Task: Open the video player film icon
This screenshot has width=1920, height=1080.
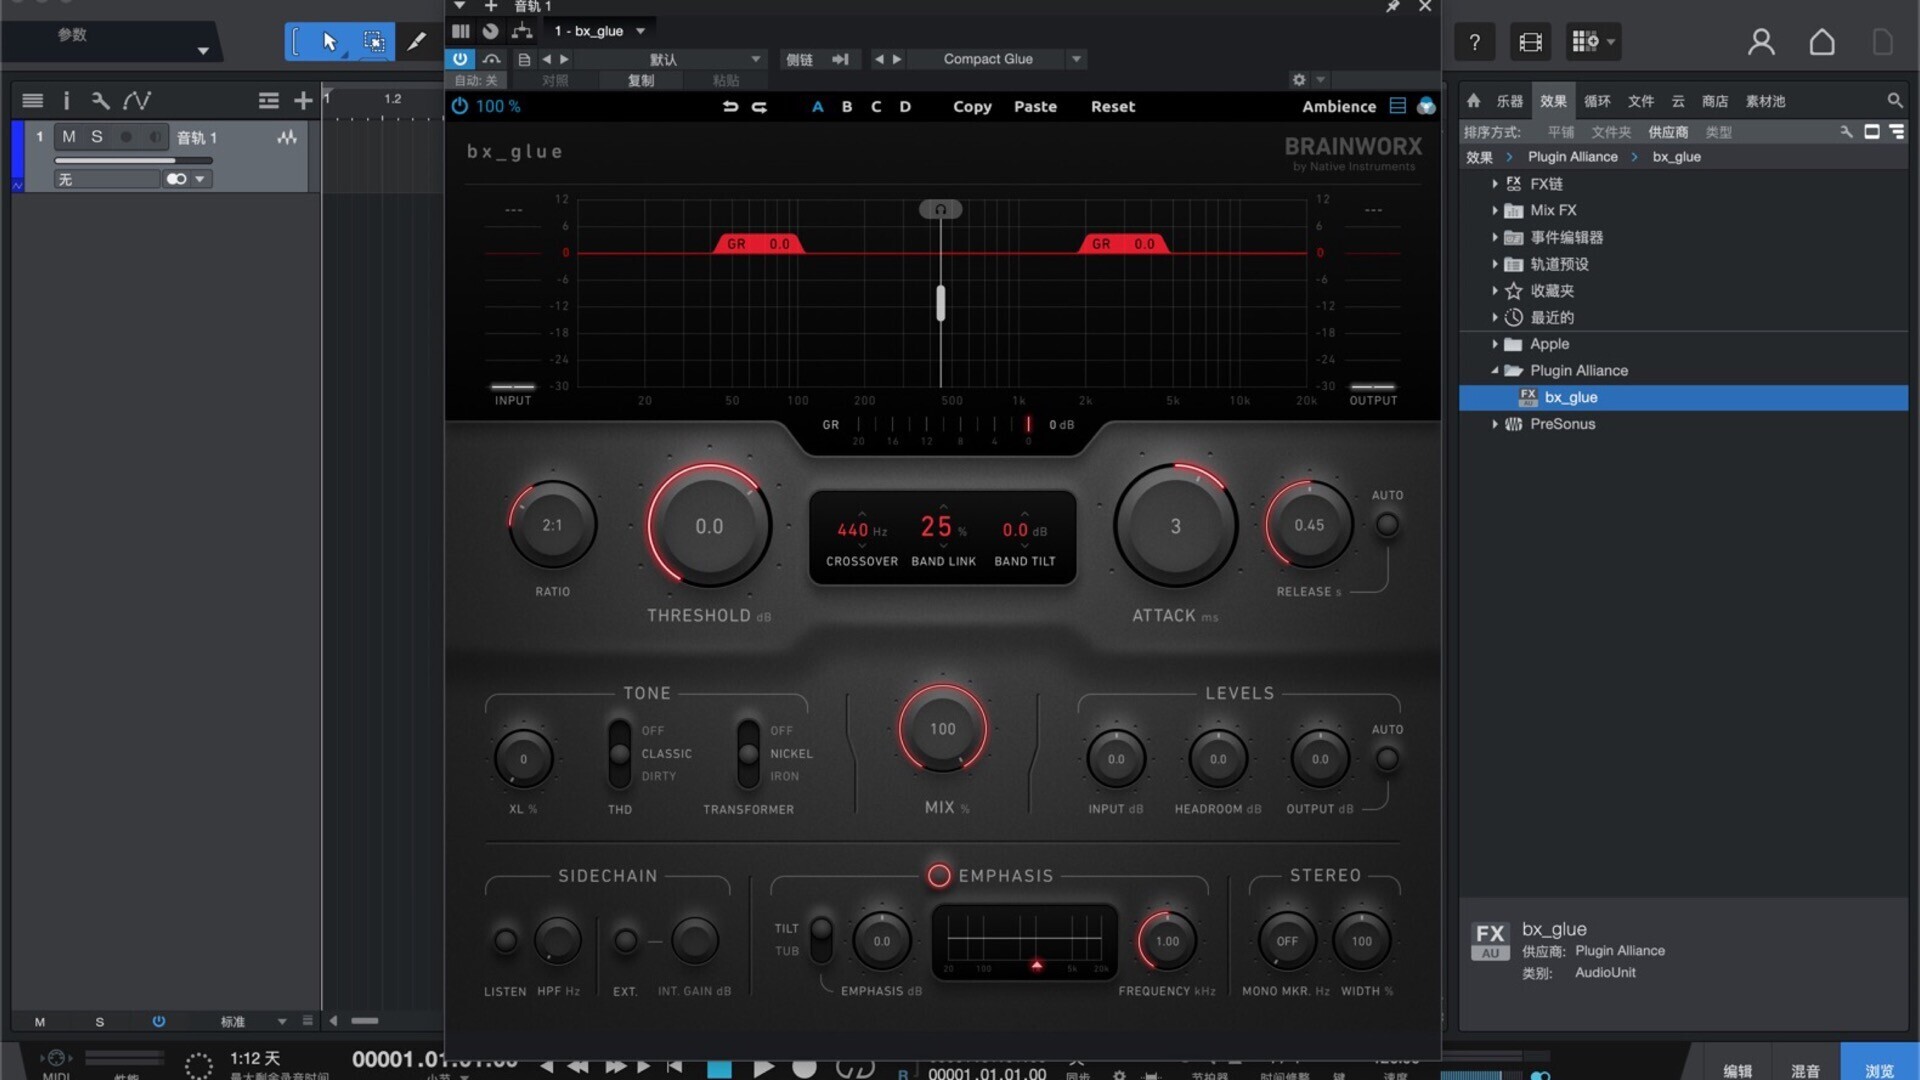Action: 1530,42
